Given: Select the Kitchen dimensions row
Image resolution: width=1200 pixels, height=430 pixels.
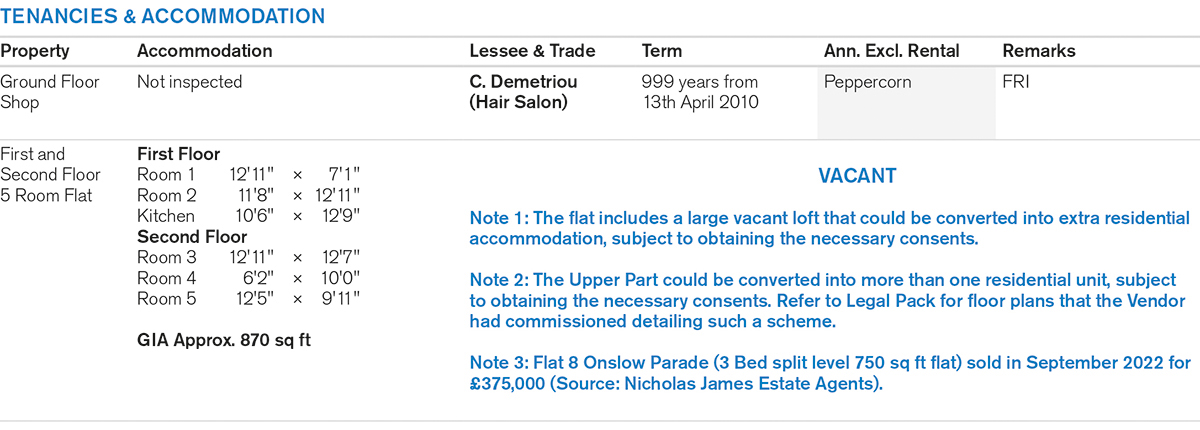Looking at the screenshot, I should (247, 216).
